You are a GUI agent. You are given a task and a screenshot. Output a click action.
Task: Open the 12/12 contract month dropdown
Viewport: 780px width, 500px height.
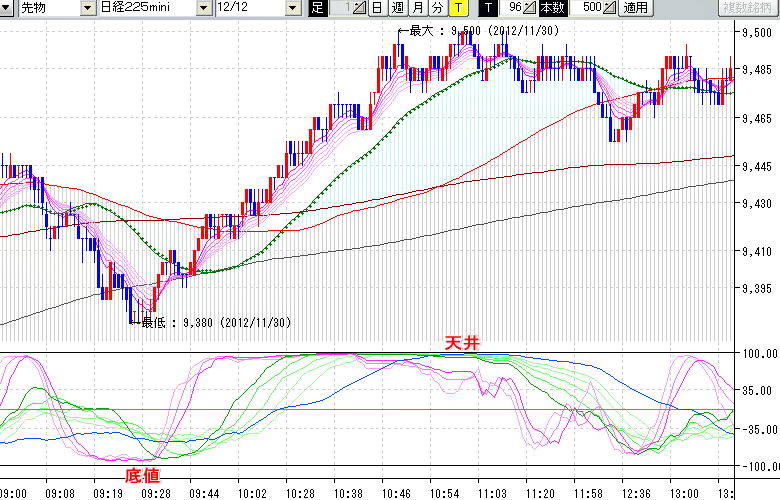292,8
